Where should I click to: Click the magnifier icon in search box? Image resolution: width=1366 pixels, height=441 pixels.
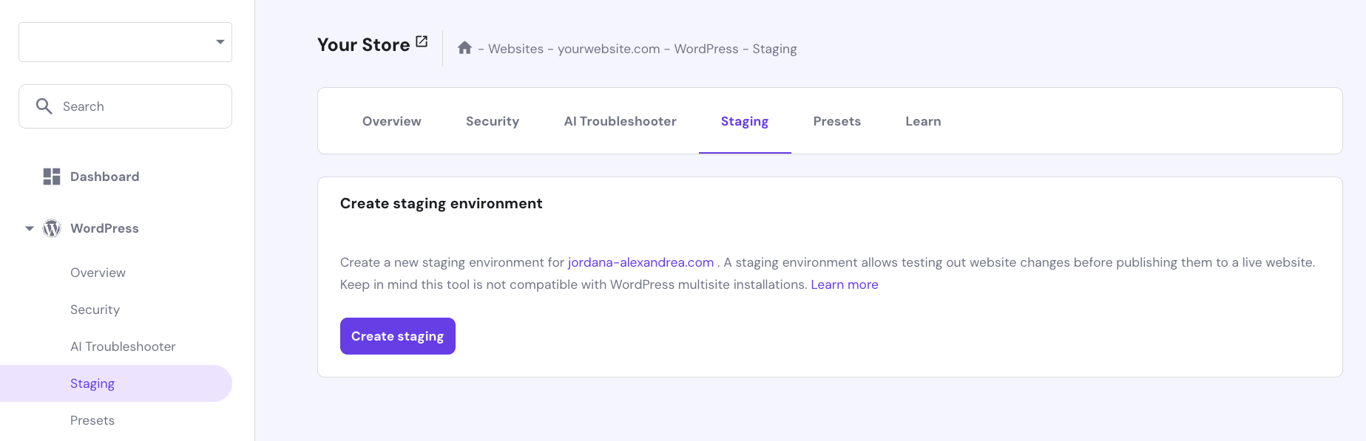pyautogui.click(x=44, y=106)
